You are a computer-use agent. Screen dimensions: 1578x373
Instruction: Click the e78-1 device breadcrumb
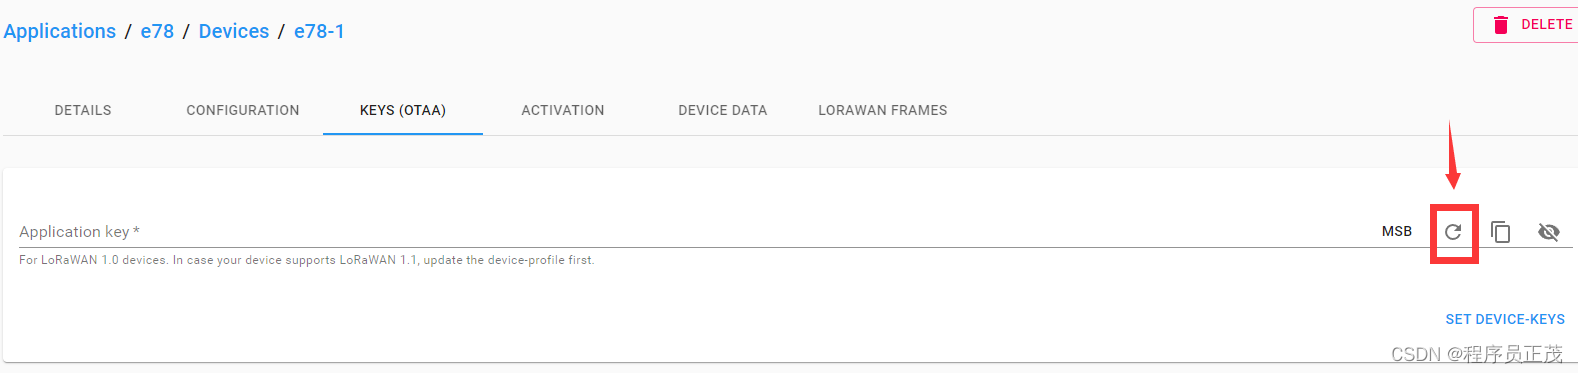pos(319,31)
